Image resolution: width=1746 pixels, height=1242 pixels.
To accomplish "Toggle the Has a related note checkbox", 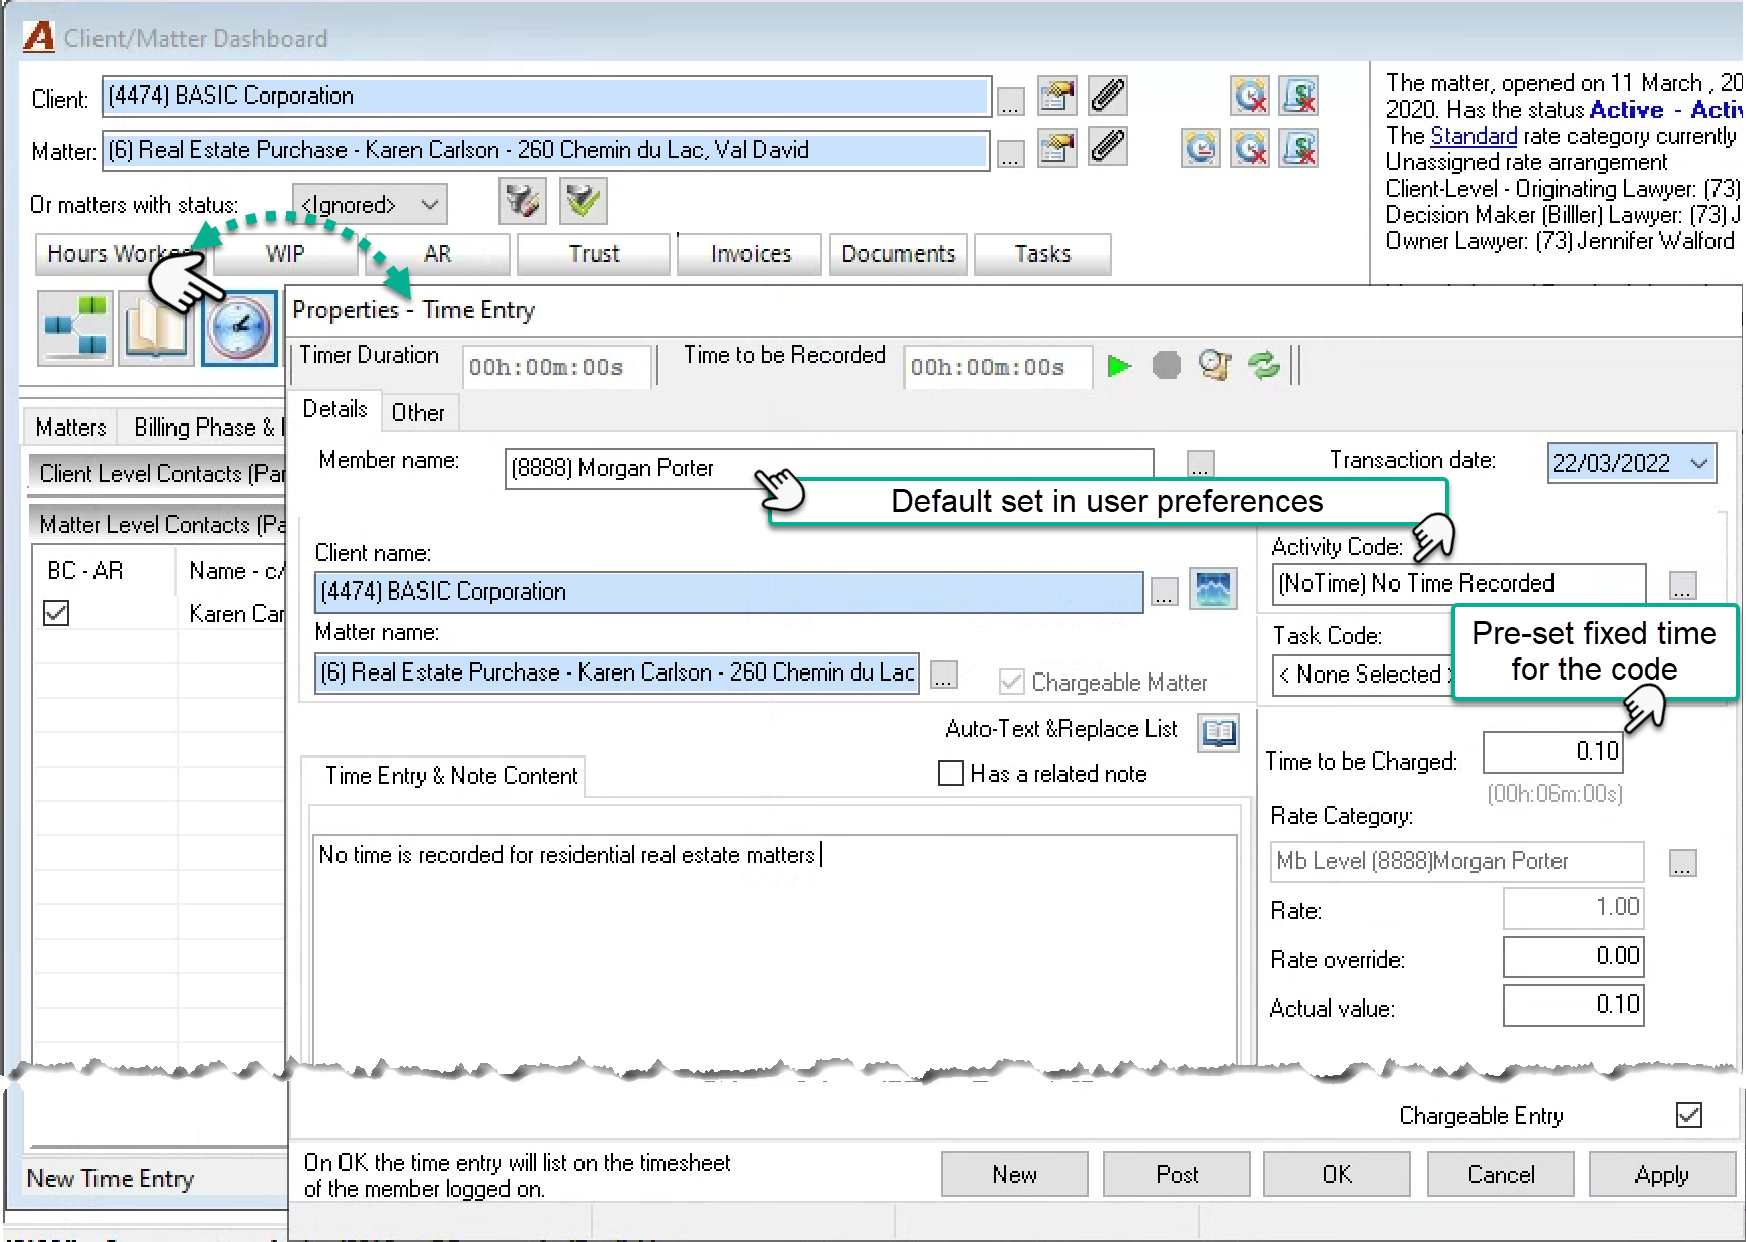I will pos(951,773).
